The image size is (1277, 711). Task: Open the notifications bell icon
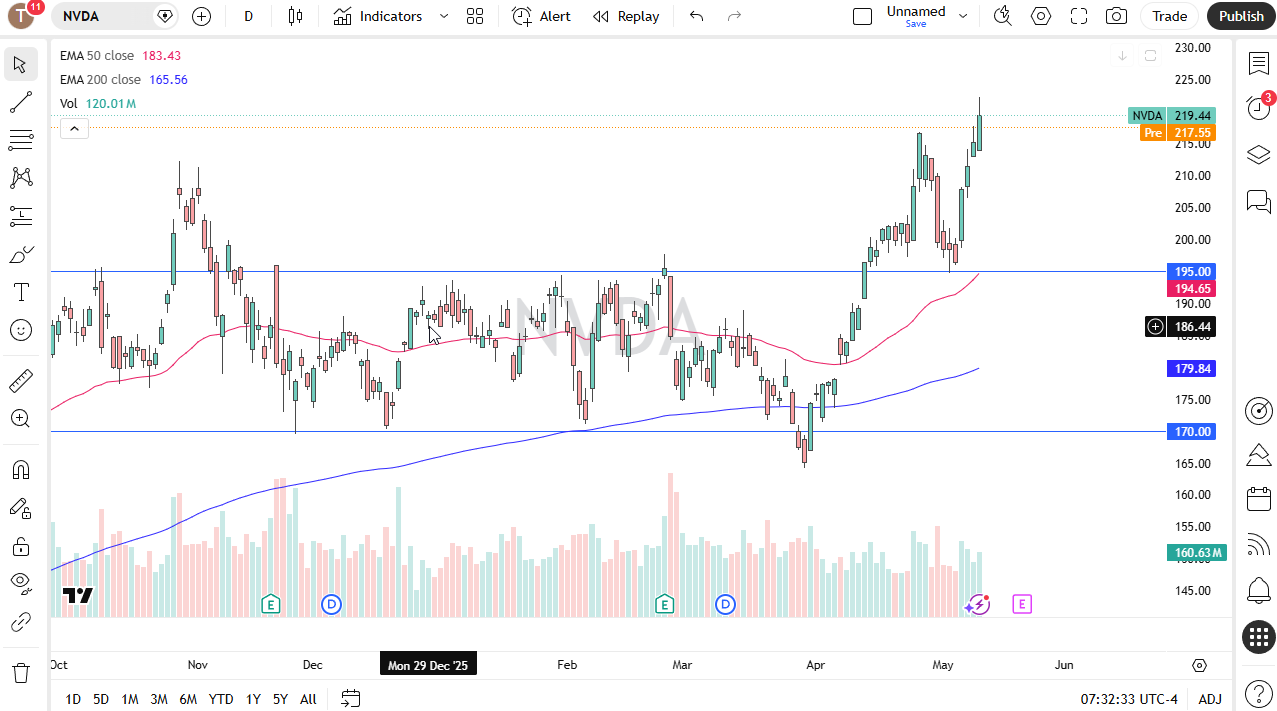point(1258,590)
